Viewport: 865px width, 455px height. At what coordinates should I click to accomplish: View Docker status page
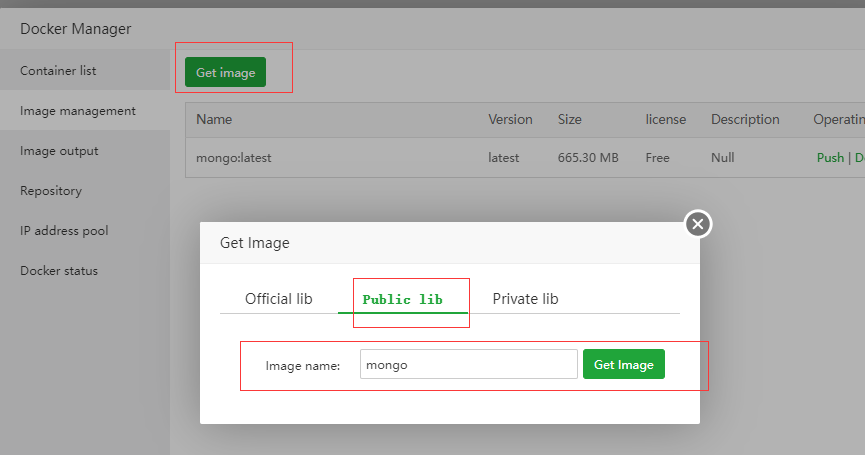pyautogui.click(x=59, y=271)
